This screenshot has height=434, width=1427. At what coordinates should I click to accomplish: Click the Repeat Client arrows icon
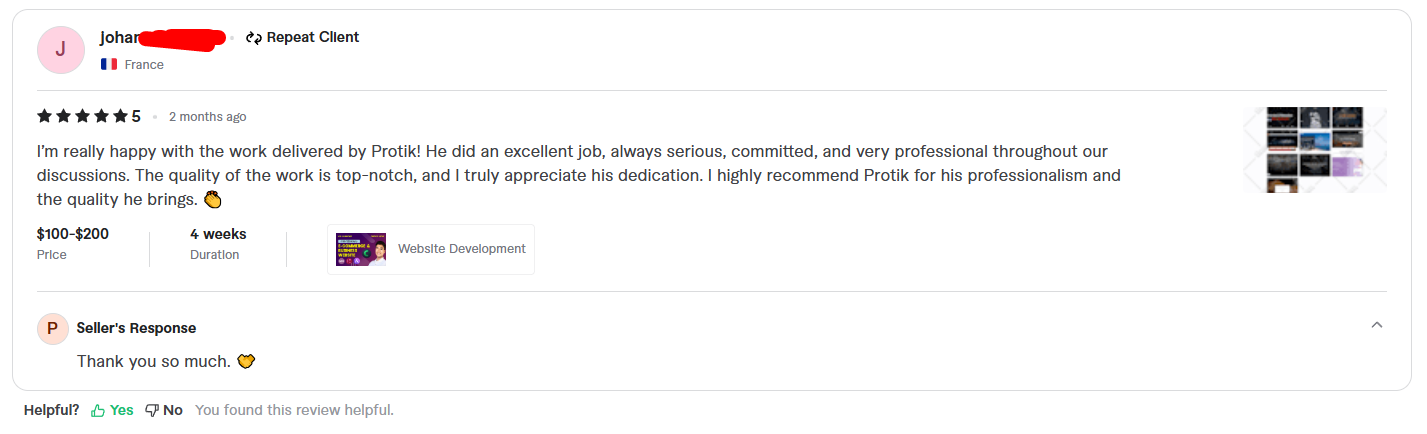coord(254,38)
